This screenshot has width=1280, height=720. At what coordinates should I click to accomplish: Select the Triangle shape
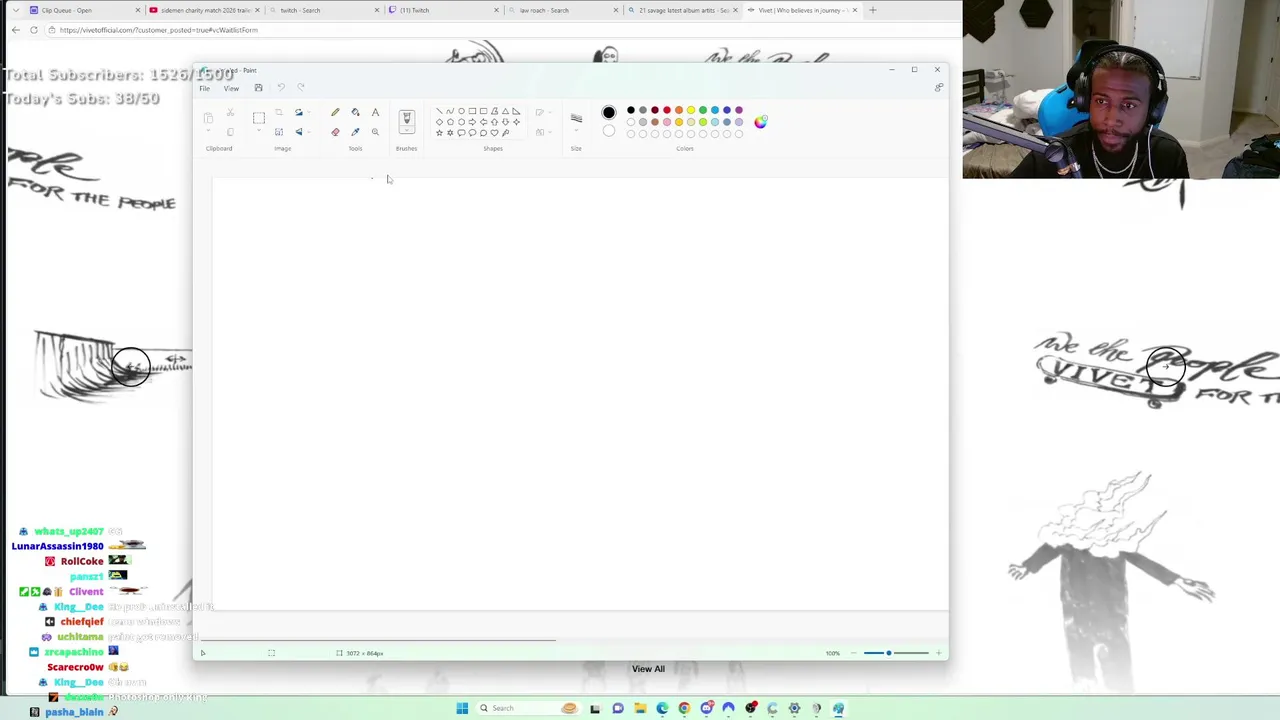tap(505, 111)
